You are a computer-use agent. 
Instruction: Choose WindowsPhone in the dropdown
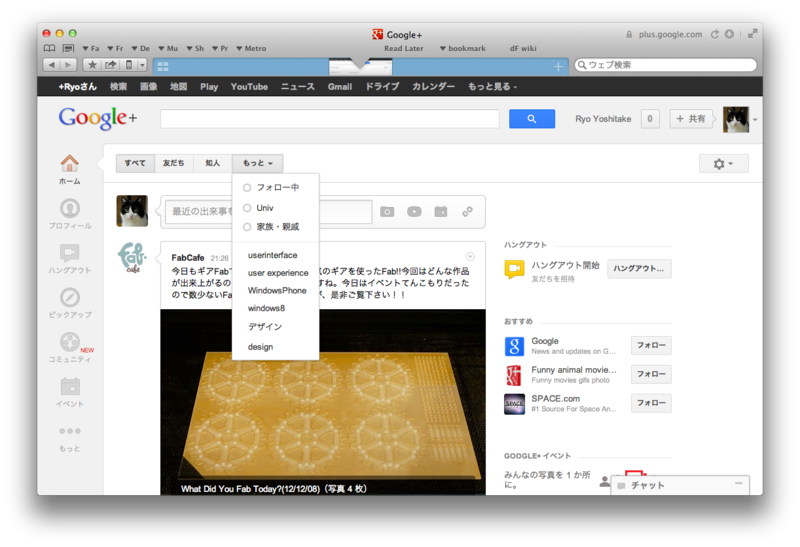coord(276,291)
